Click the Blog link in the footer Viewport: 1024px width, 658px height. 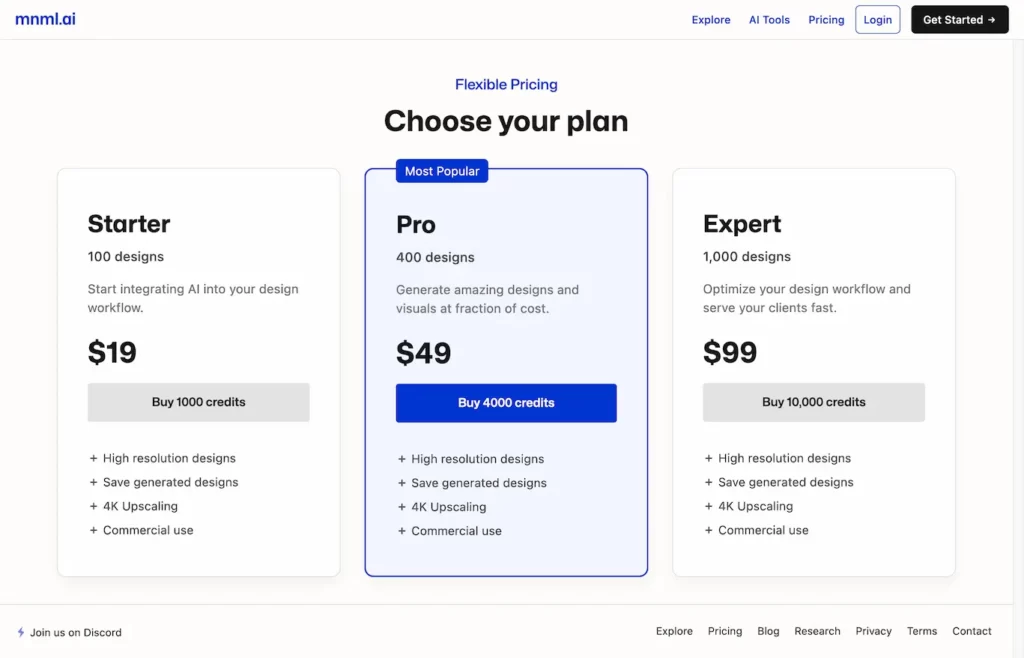click(768, 631)
